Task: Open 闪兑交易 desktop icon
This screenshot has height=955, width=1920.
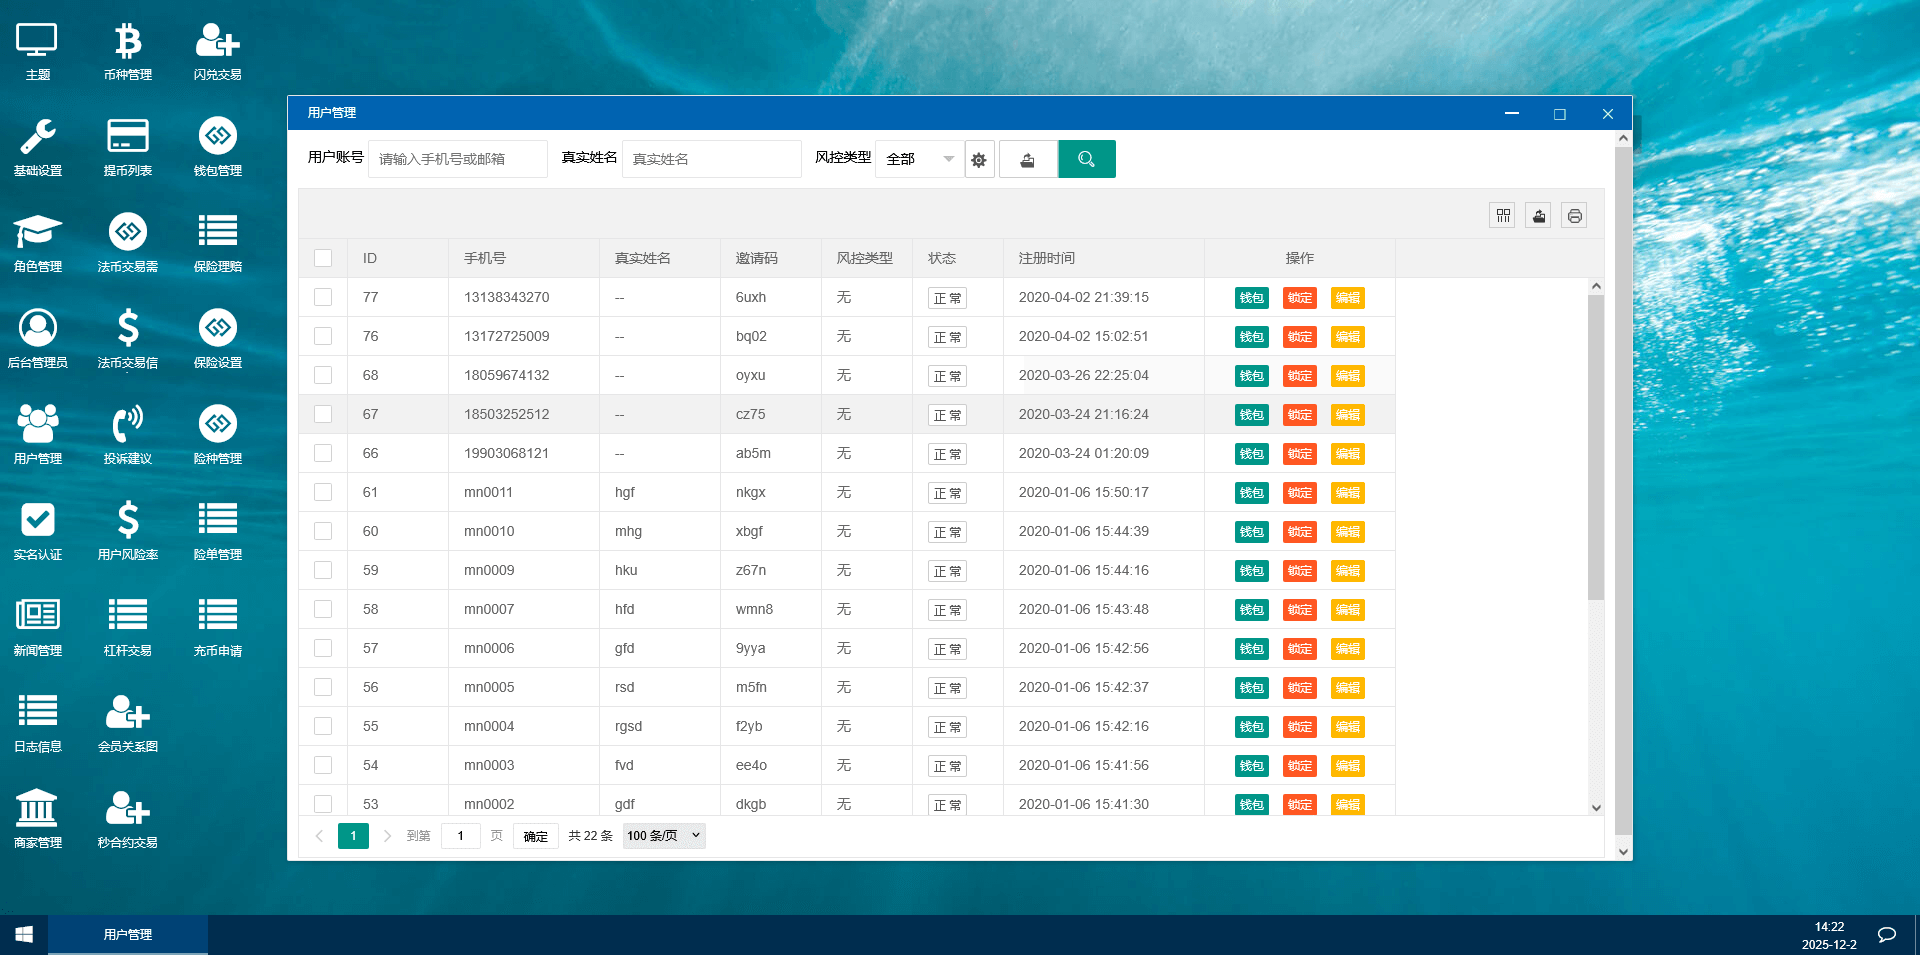Action: [x=217, y=50]
